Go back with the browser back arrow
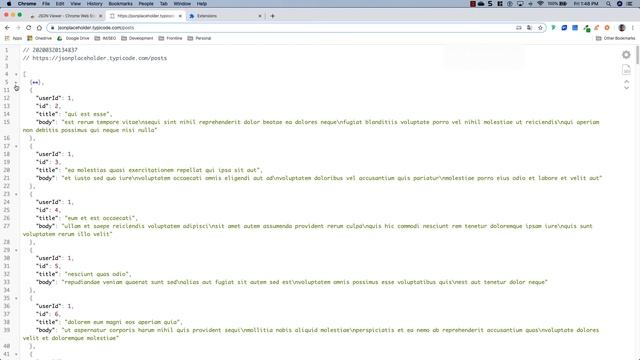Image resolution: width=640 pixels, height=360 pixels. coord(7,28)
